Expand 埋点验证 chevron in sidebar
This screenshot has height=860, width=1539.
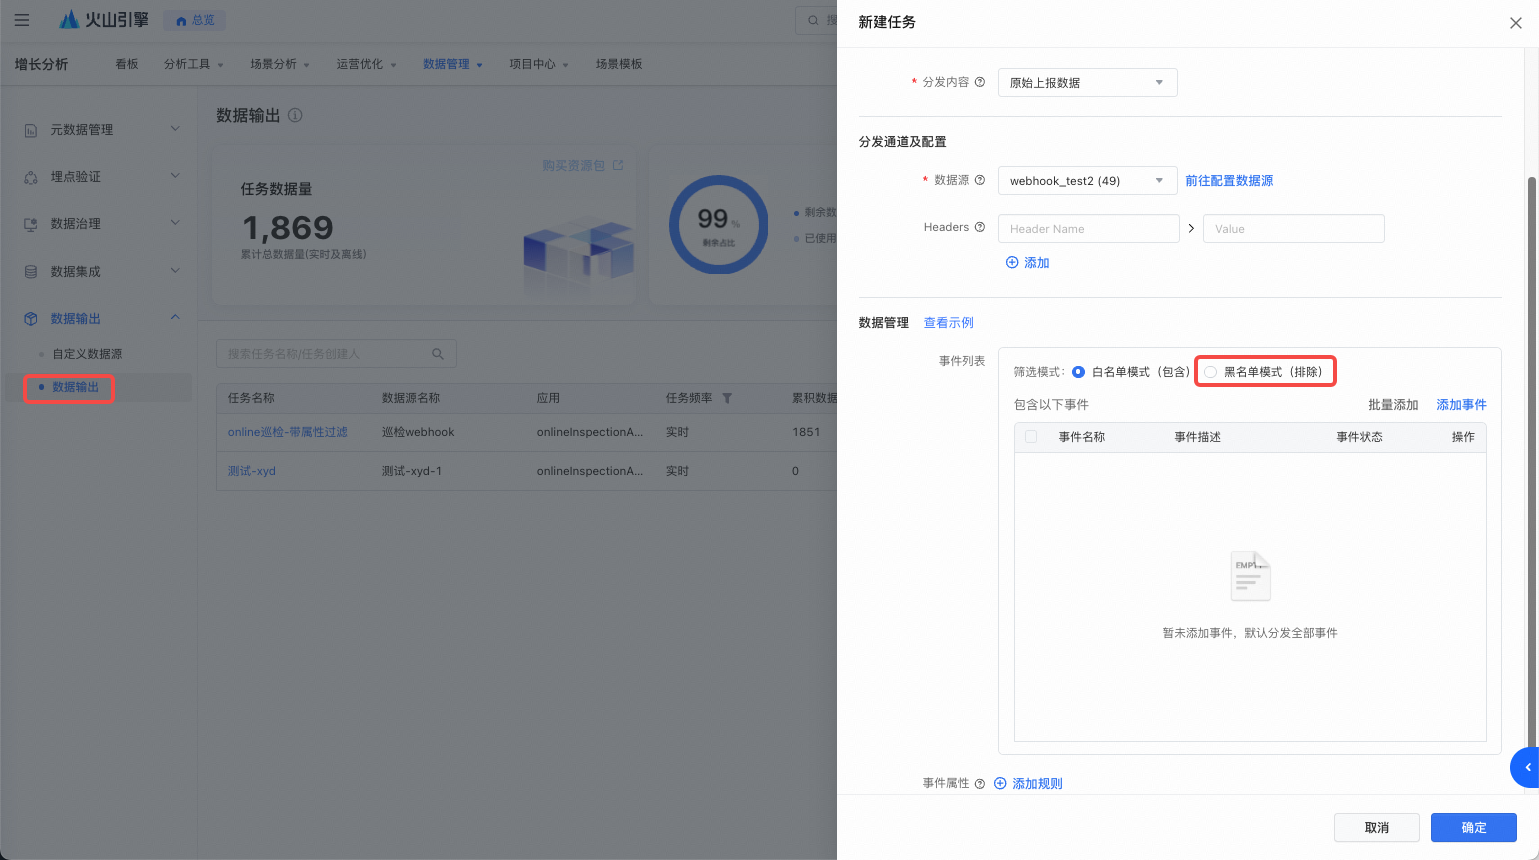[x=175, y=176]
